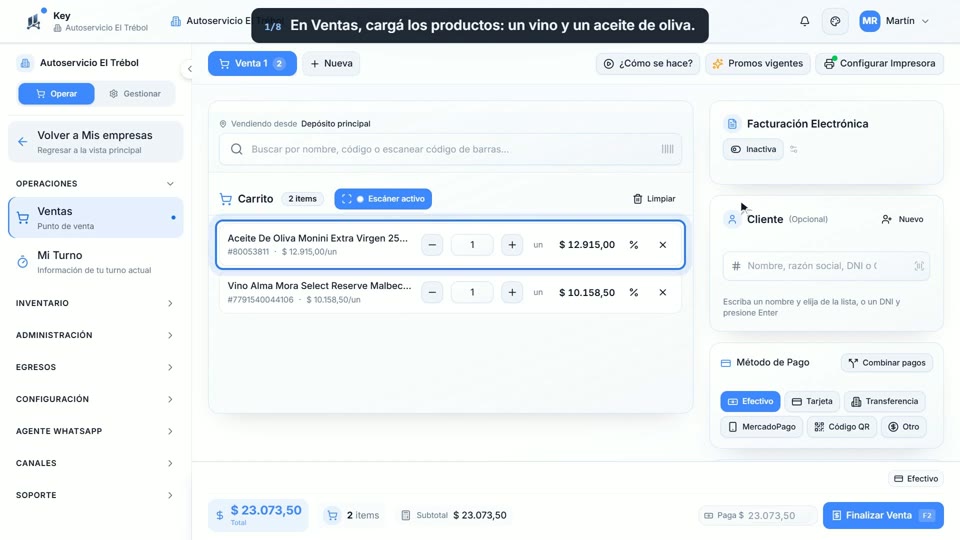Expand the Agente WhatsApp section
960x540 pixels.
coord(95,431)
